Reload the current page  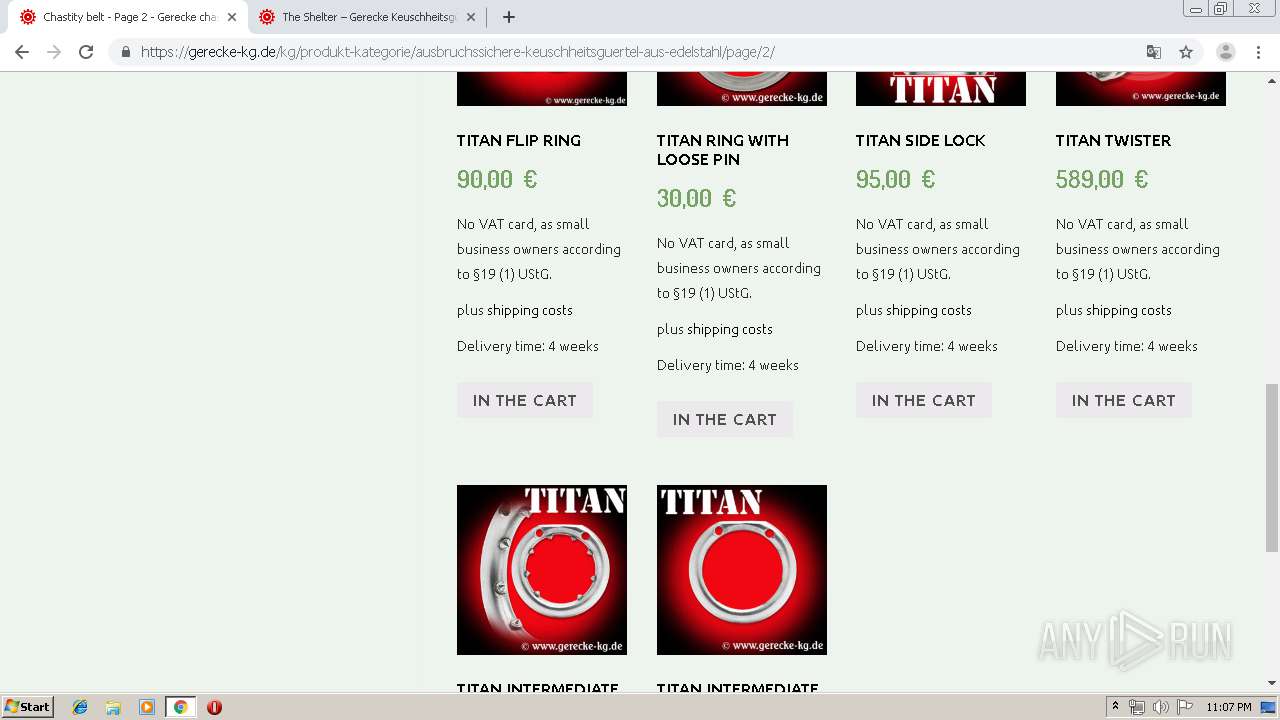86,52
